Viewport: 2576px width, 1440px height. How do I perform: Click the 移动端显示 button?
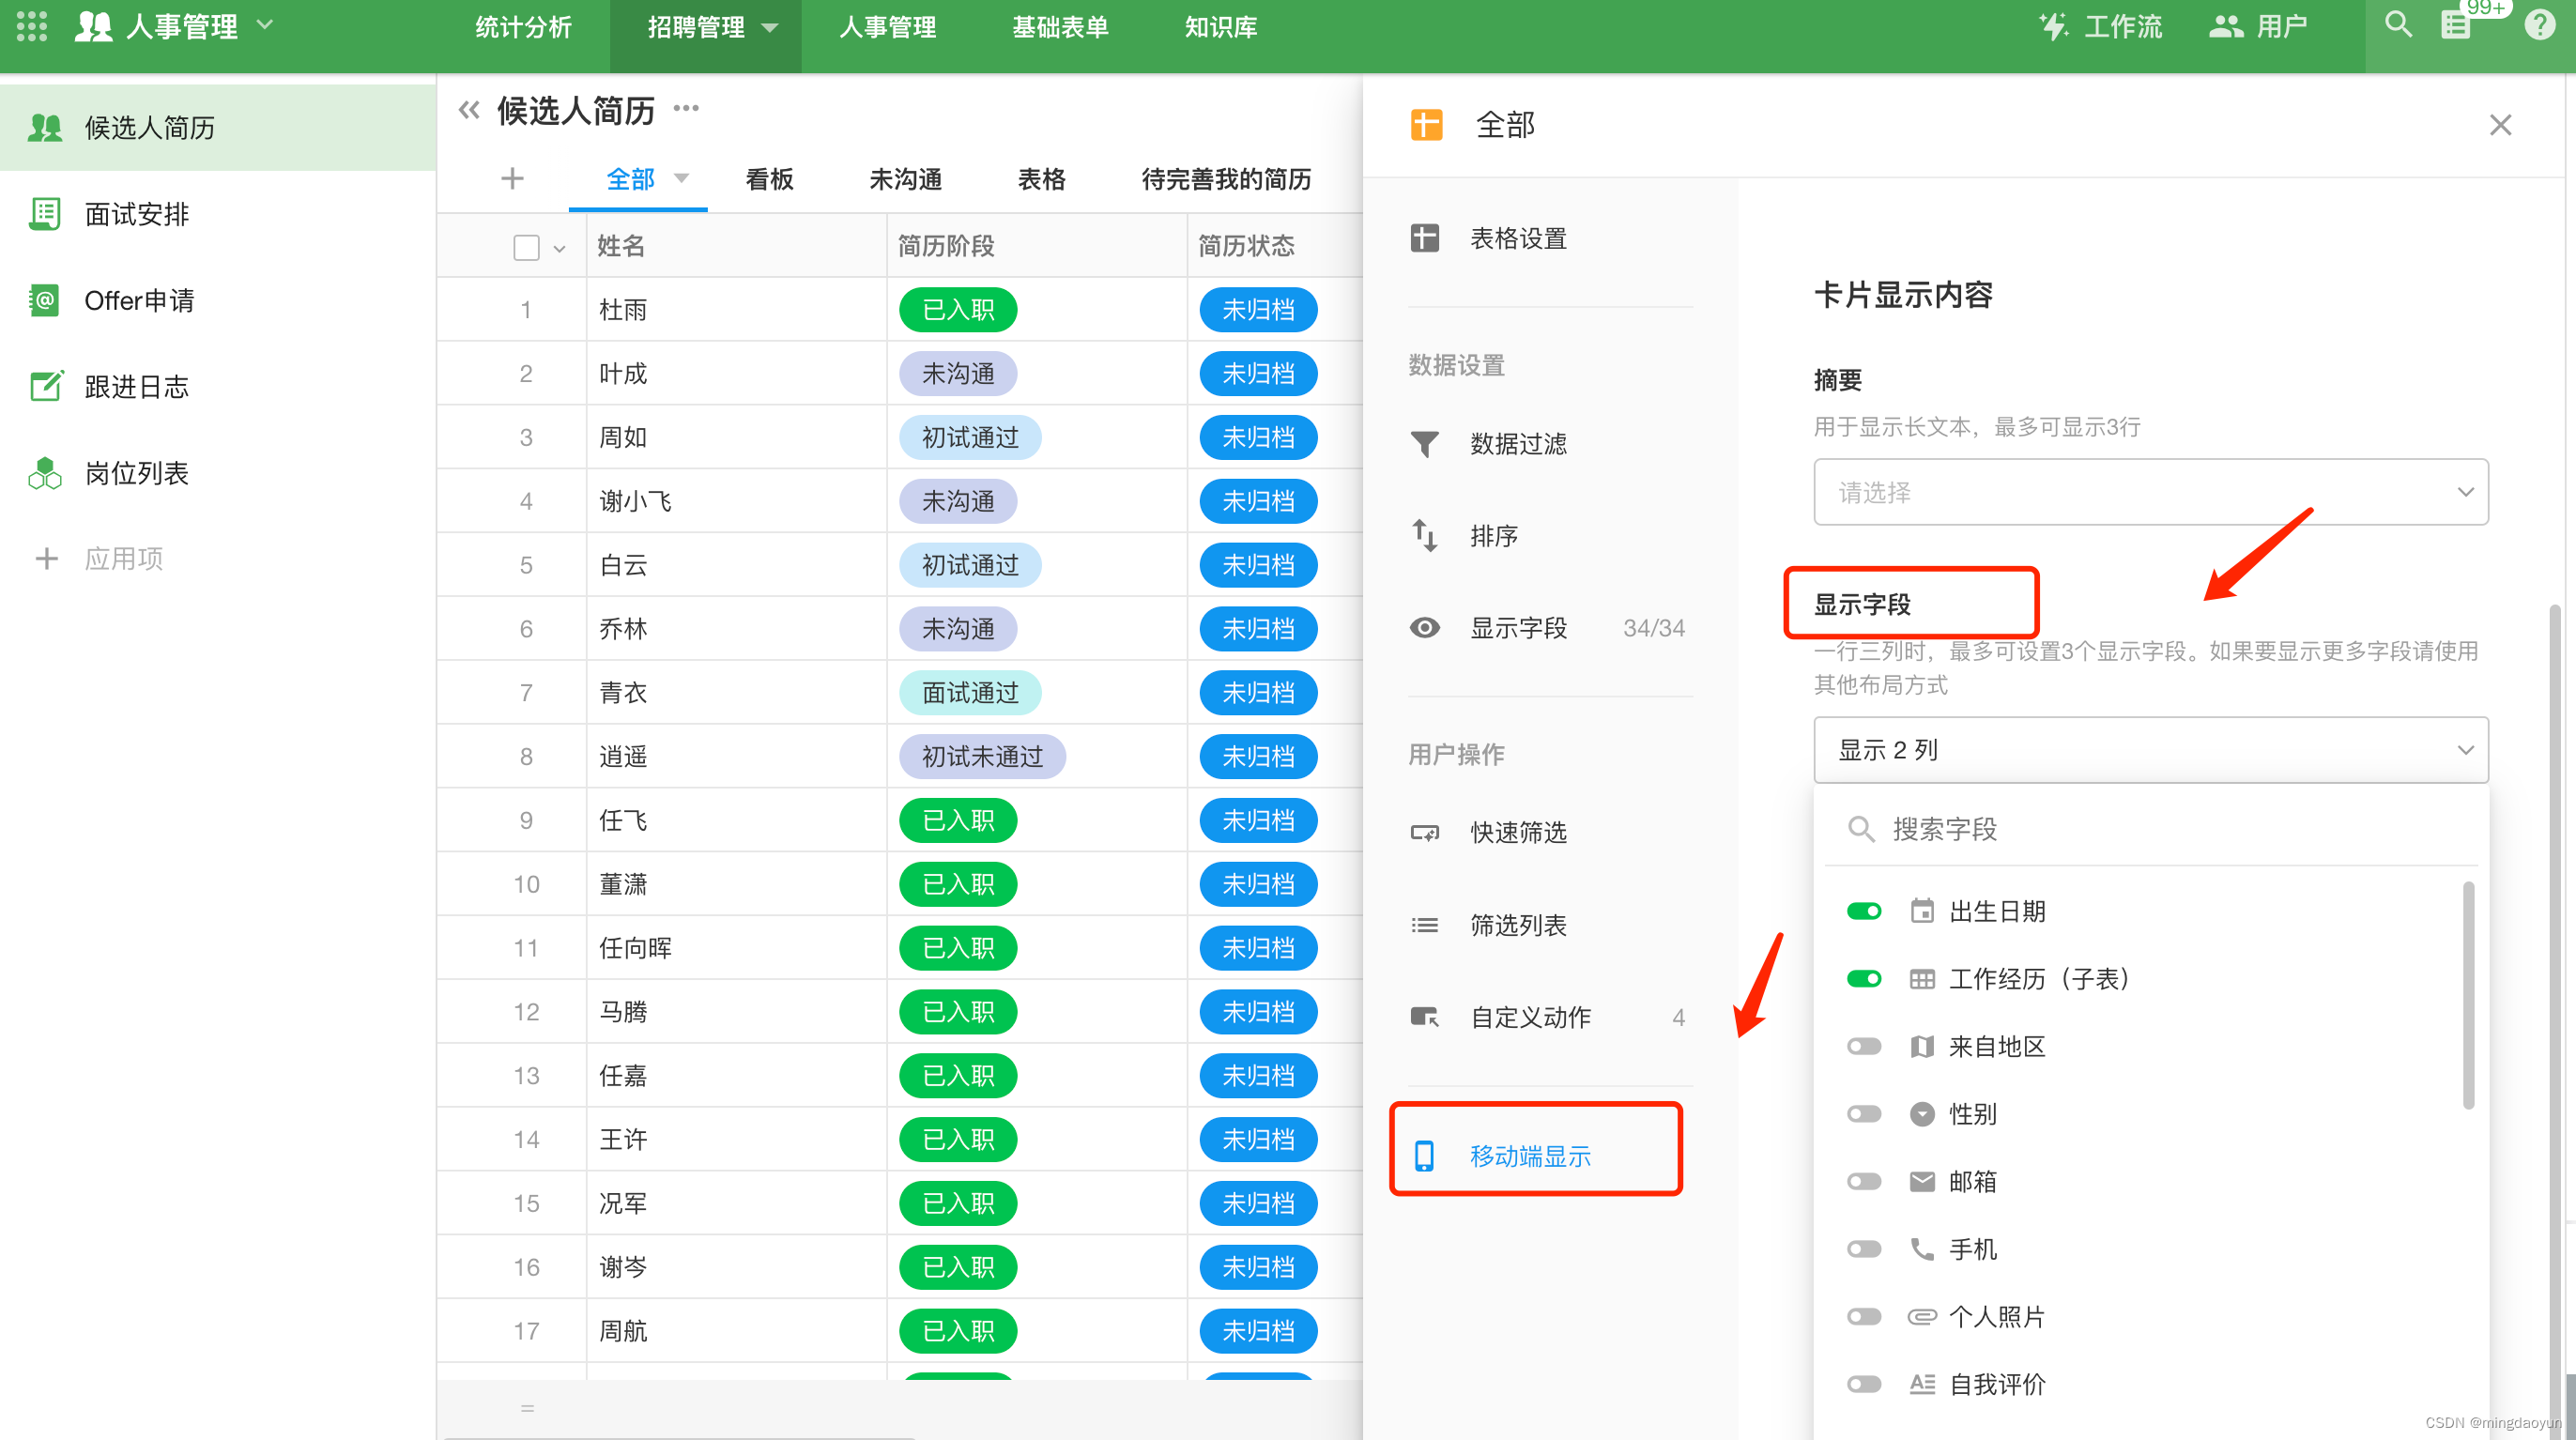[1532, 1156]
